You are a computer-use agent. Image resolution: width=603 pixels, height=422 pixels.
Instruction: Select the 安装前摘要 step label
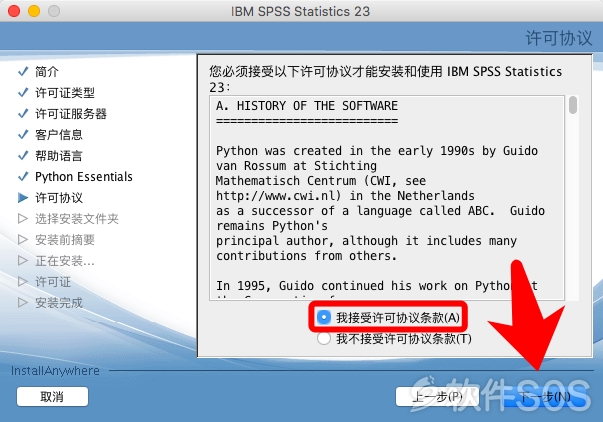[x=65, y=240]
